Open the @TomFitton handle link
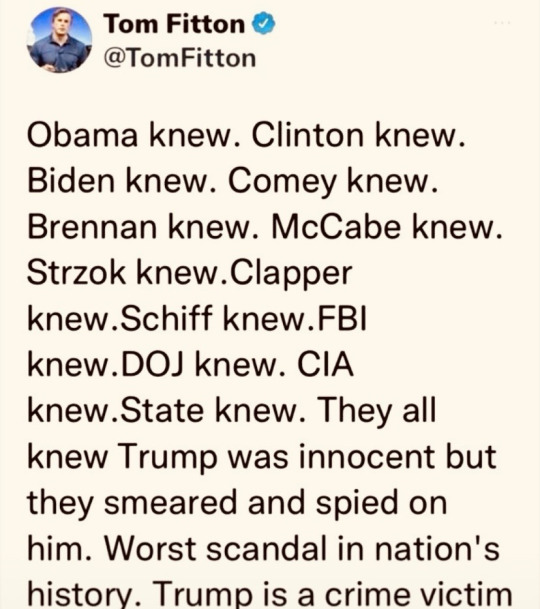Viewport: 540px width, 609px height. pos(180,58)
